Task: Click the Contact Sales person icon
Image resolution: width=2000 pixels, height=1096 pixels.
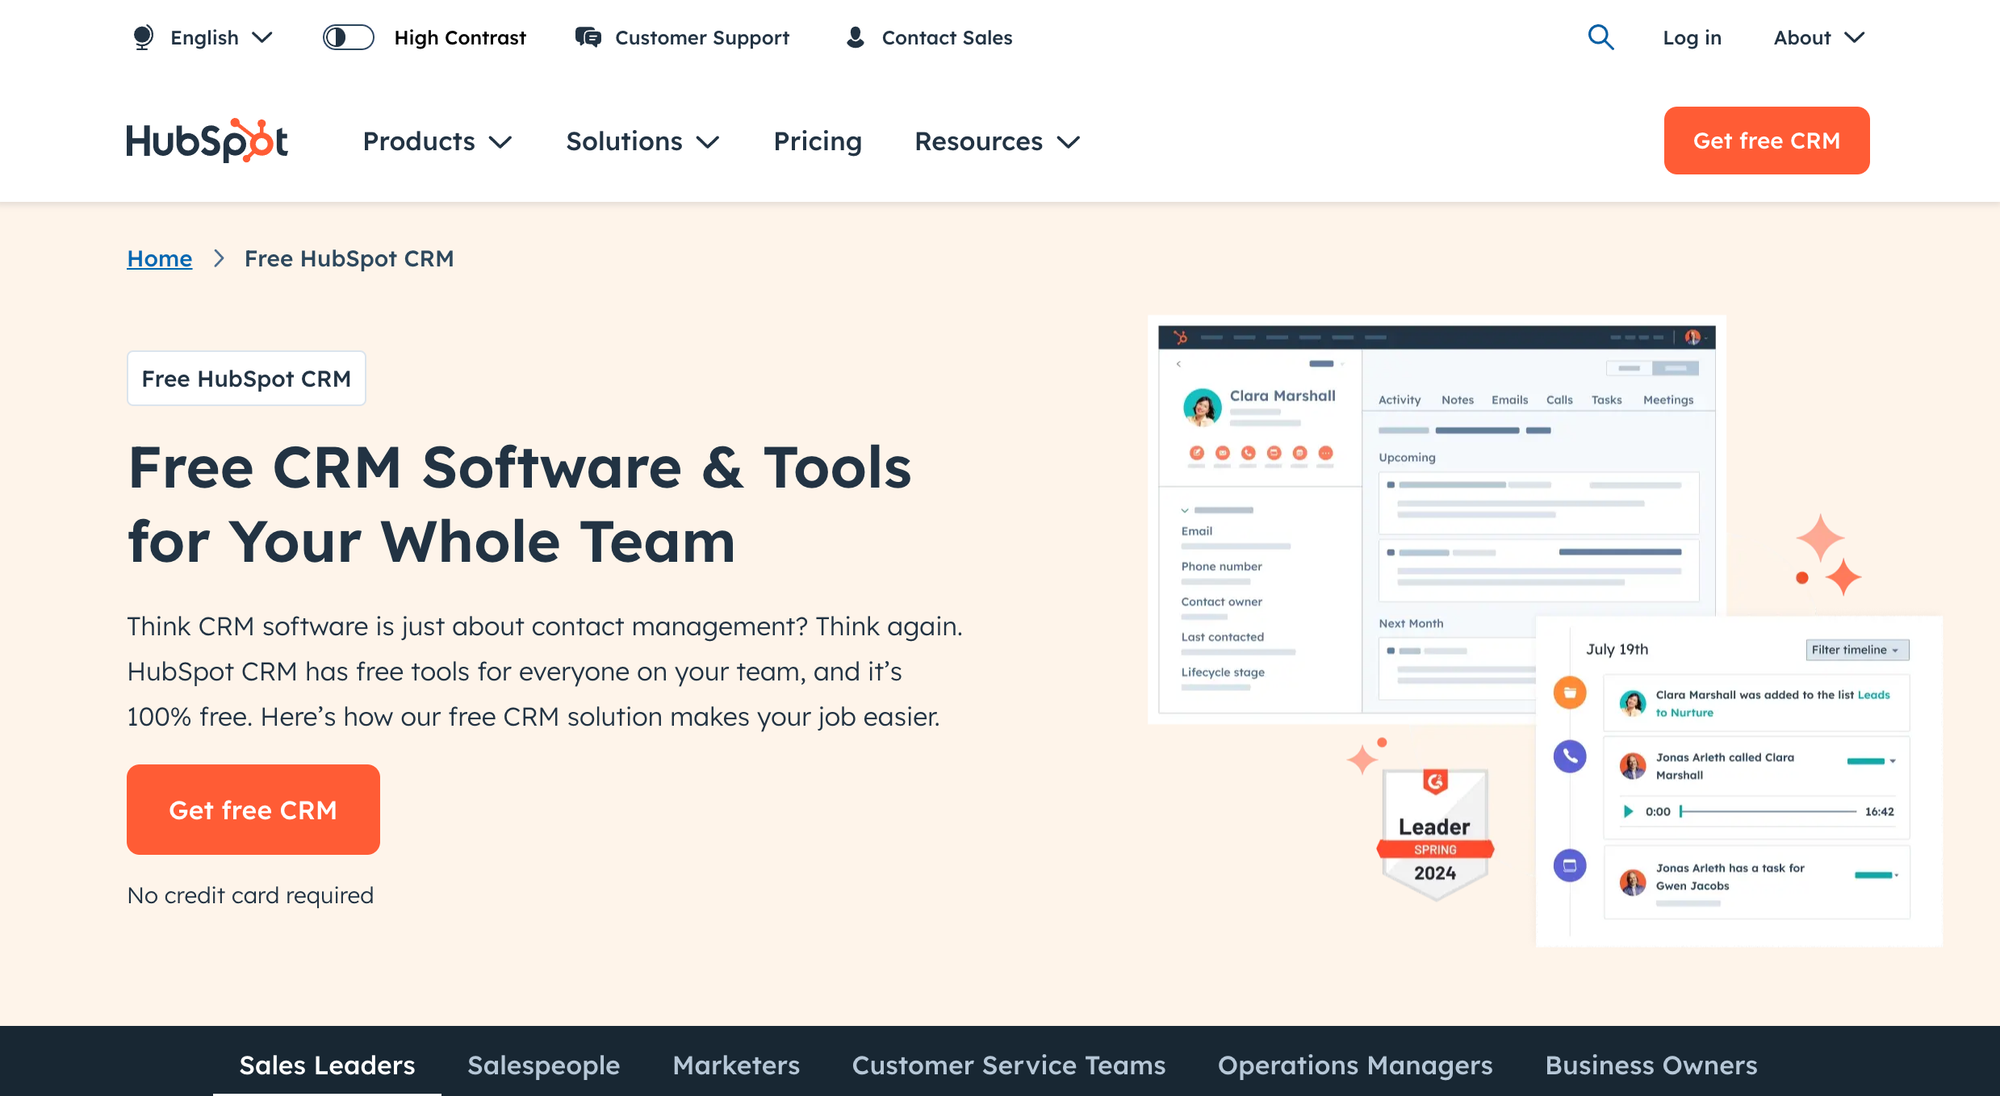Action: (x=855, y=38)
